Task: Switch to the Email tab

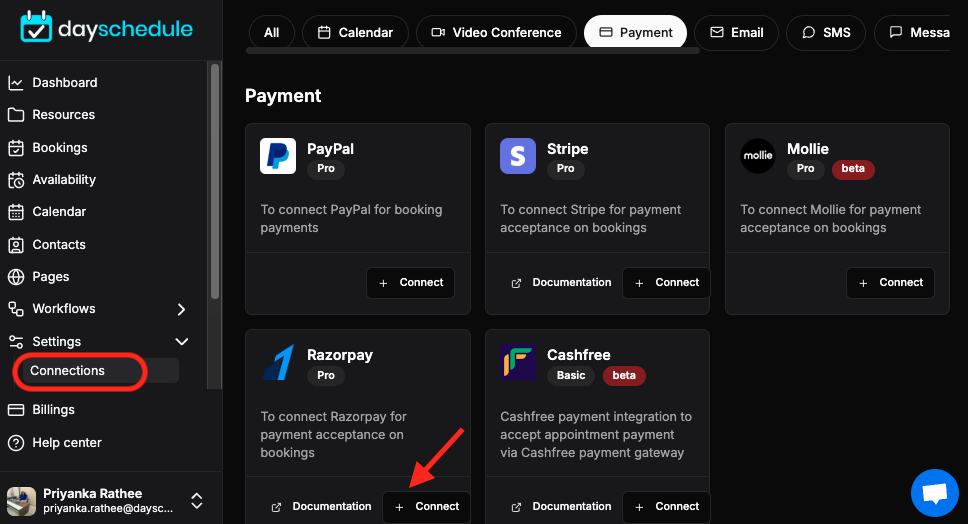Action: point(736,32)
